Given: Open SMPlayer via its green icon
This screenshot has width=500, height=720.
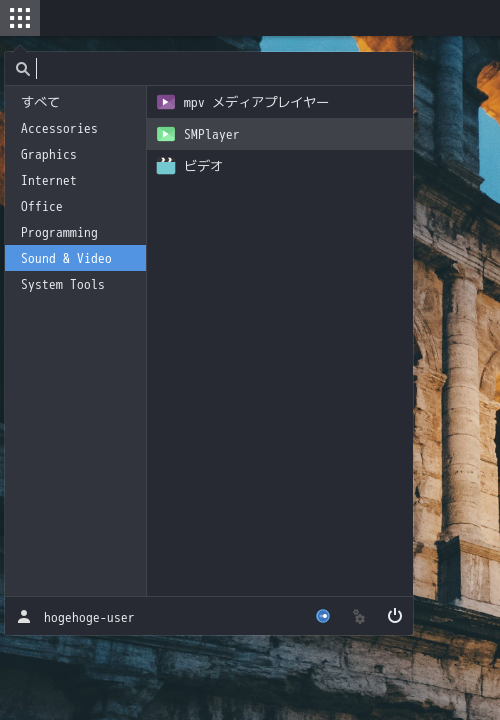Looking at the screenshot, I should 166,134.
